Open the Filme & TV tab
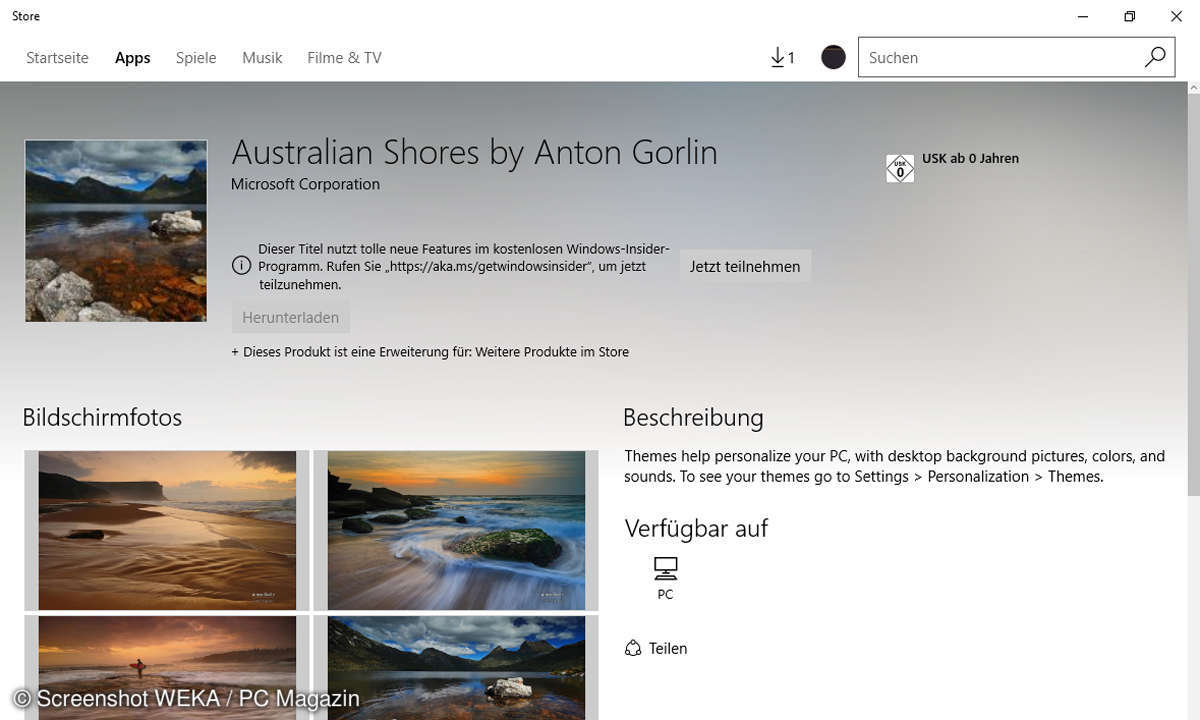Image resolution: width=1200 pixels, height=720 pixels. pos(344,58)
